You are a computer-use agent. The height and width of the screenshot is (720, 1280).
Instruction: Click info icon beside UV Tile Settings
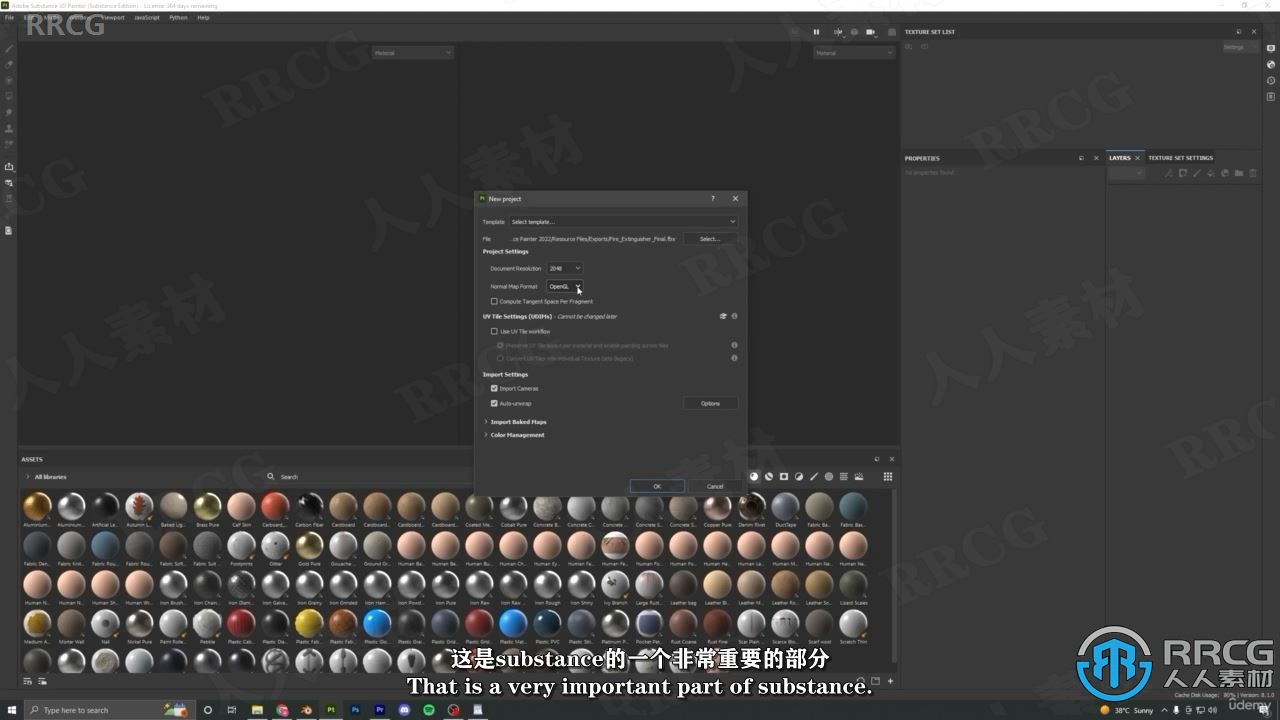point(734,316)
